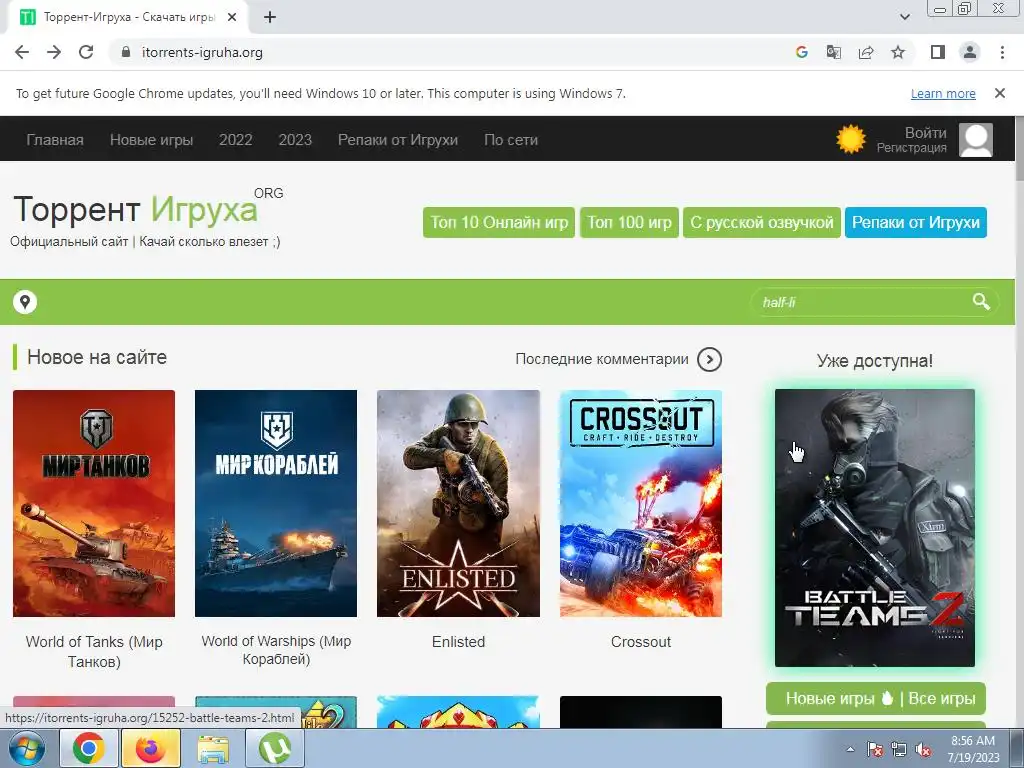Open the new tab plus button
Image resolution: width=1024 pixels, height=768 pixels.
tap(270, 17)
